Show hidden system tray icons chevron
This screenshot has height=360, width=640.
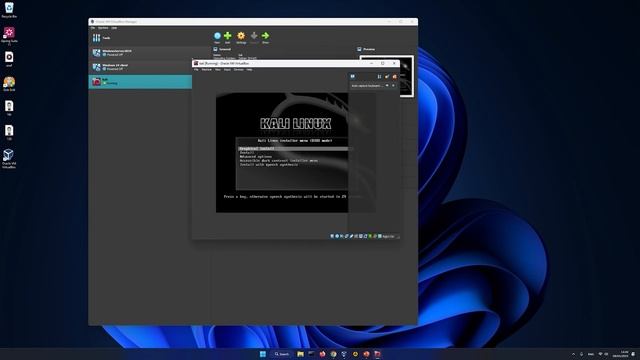click(x=573, y=354)
